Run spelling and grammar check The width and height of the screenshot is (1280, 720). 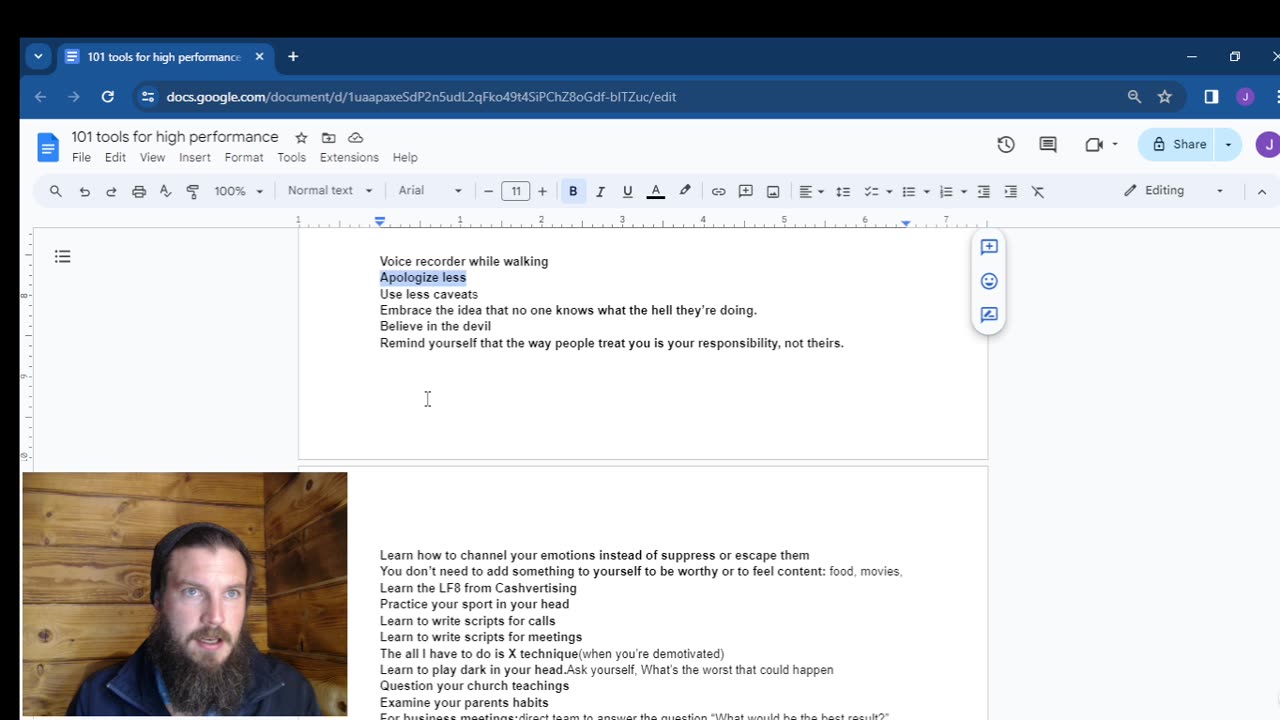166,191
